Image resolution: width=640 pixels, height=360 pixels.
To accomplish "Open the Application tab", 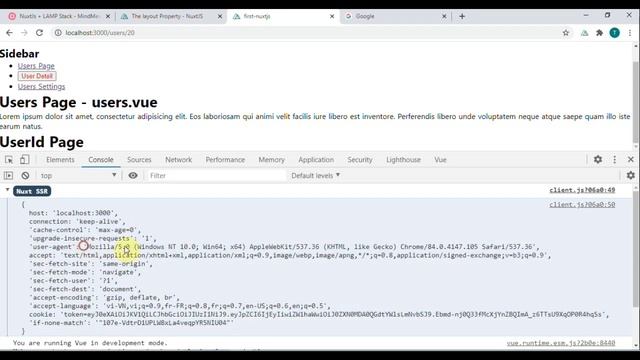I will [316, 160].
